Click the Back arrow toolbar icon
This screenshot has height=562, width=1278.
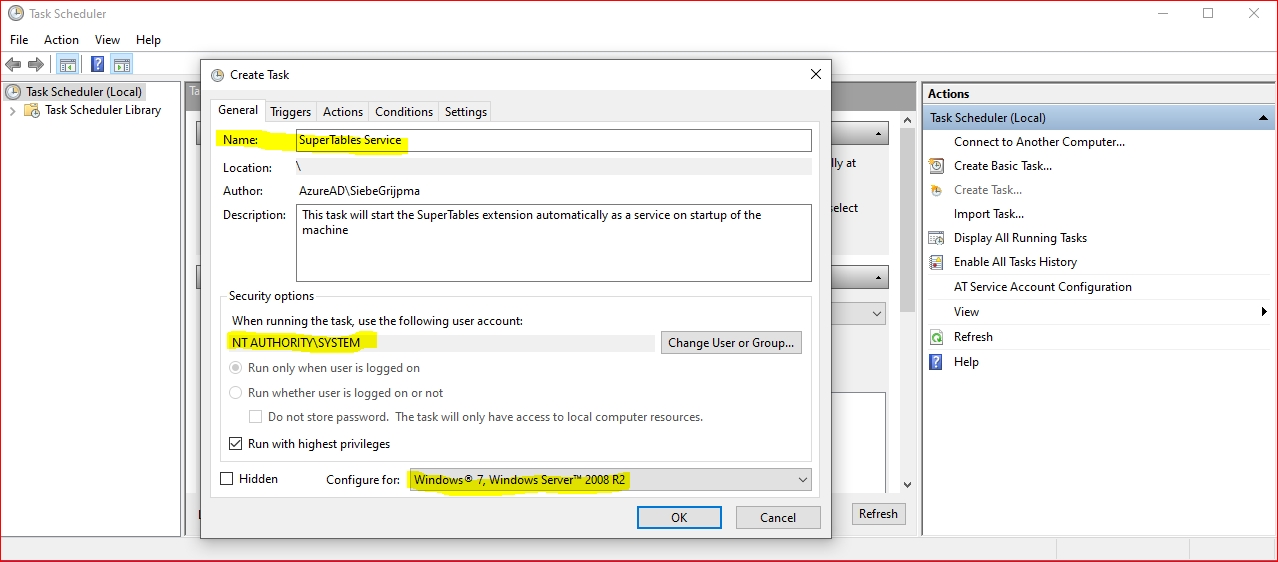(x=13, y=65)
